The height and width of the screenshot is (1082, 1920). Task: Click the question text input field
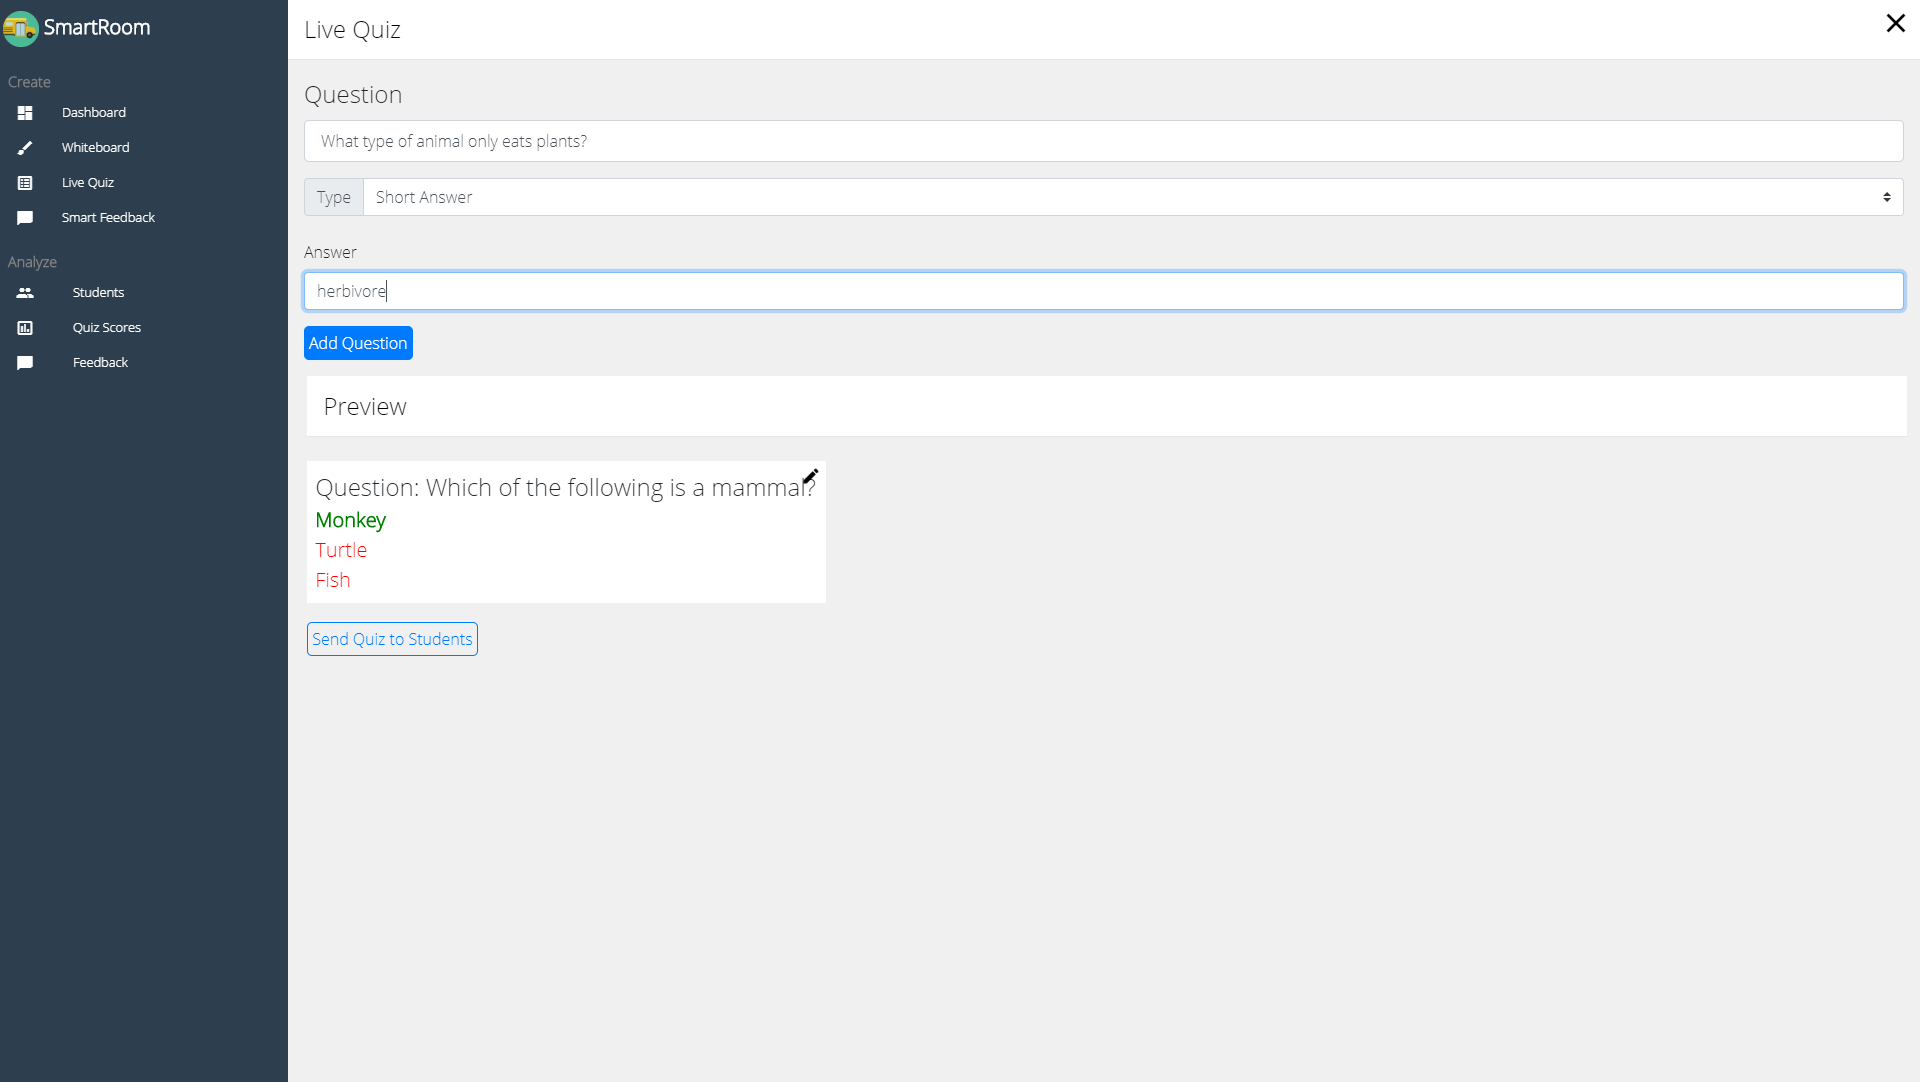point(1102,141)
